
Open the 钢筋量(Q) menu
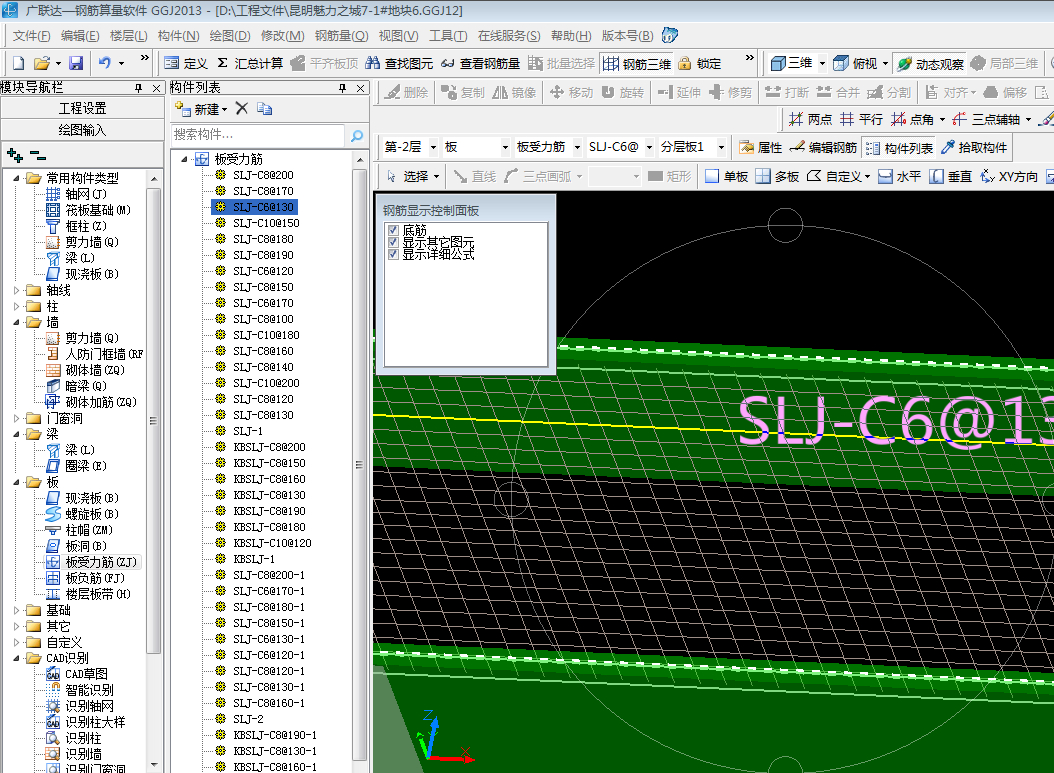tap(341, 36)
